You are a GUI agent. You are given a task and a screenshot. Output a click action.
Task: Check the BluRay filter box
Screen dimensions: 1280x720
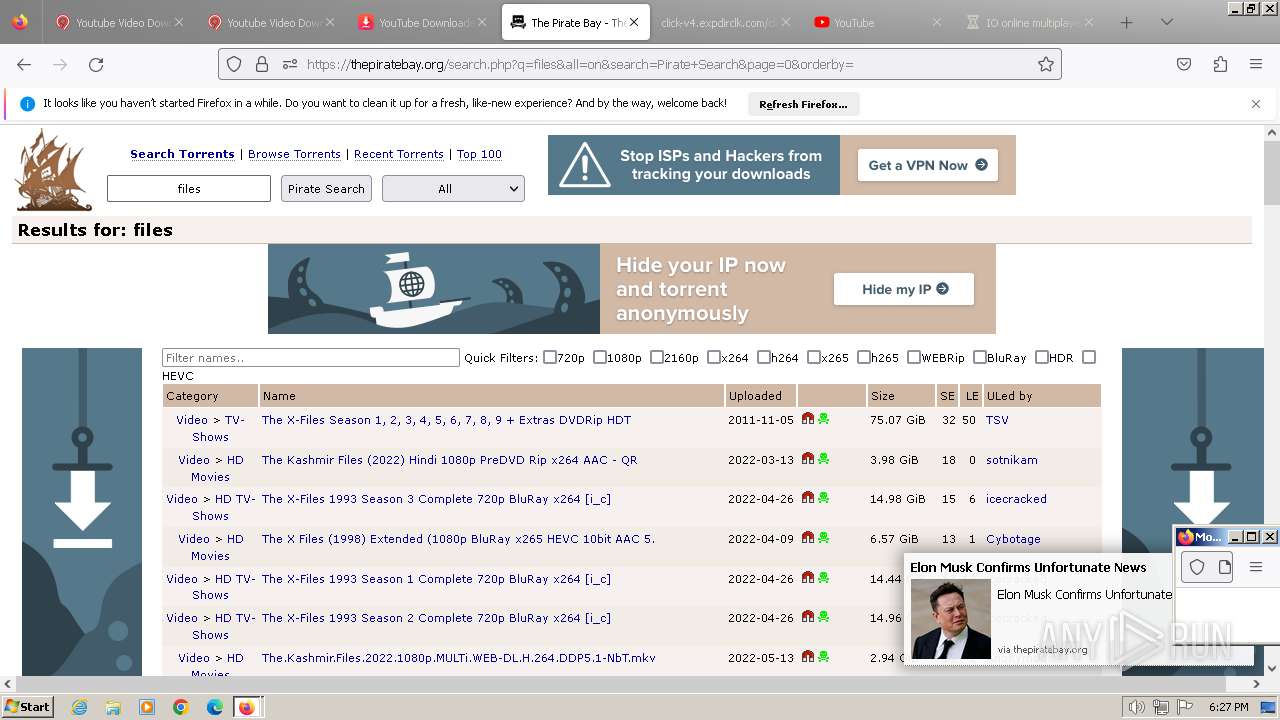(x=980, y=357)
